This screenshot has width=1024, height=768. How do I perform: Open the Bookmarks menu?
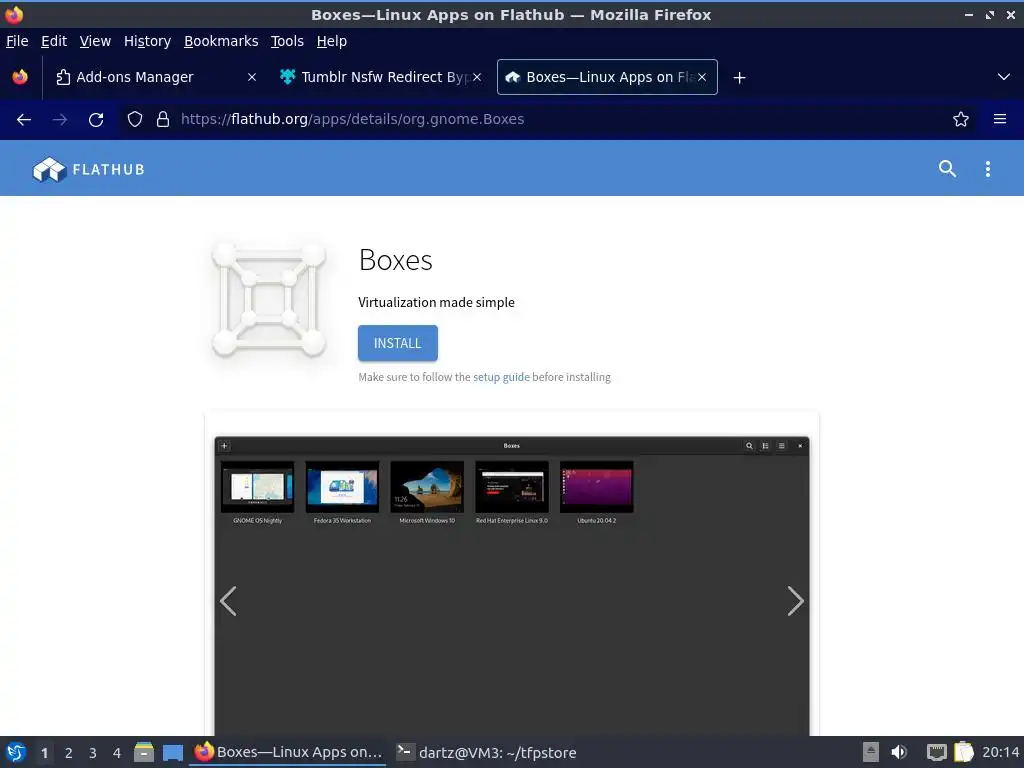tap(221, 41)
